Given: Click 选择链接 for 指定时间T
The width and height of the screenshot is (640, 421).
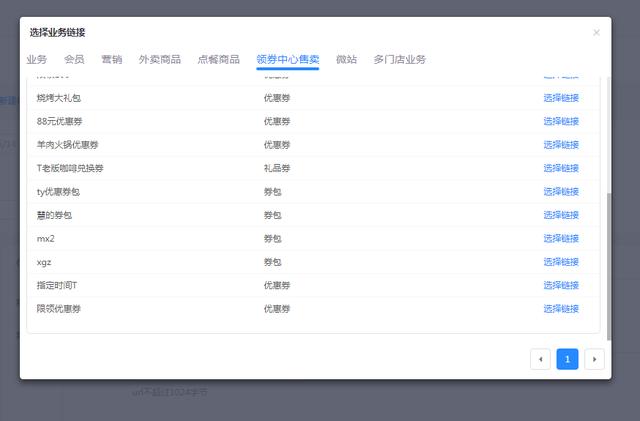Looking at the screenshot, I should click(x=561, y=285).
